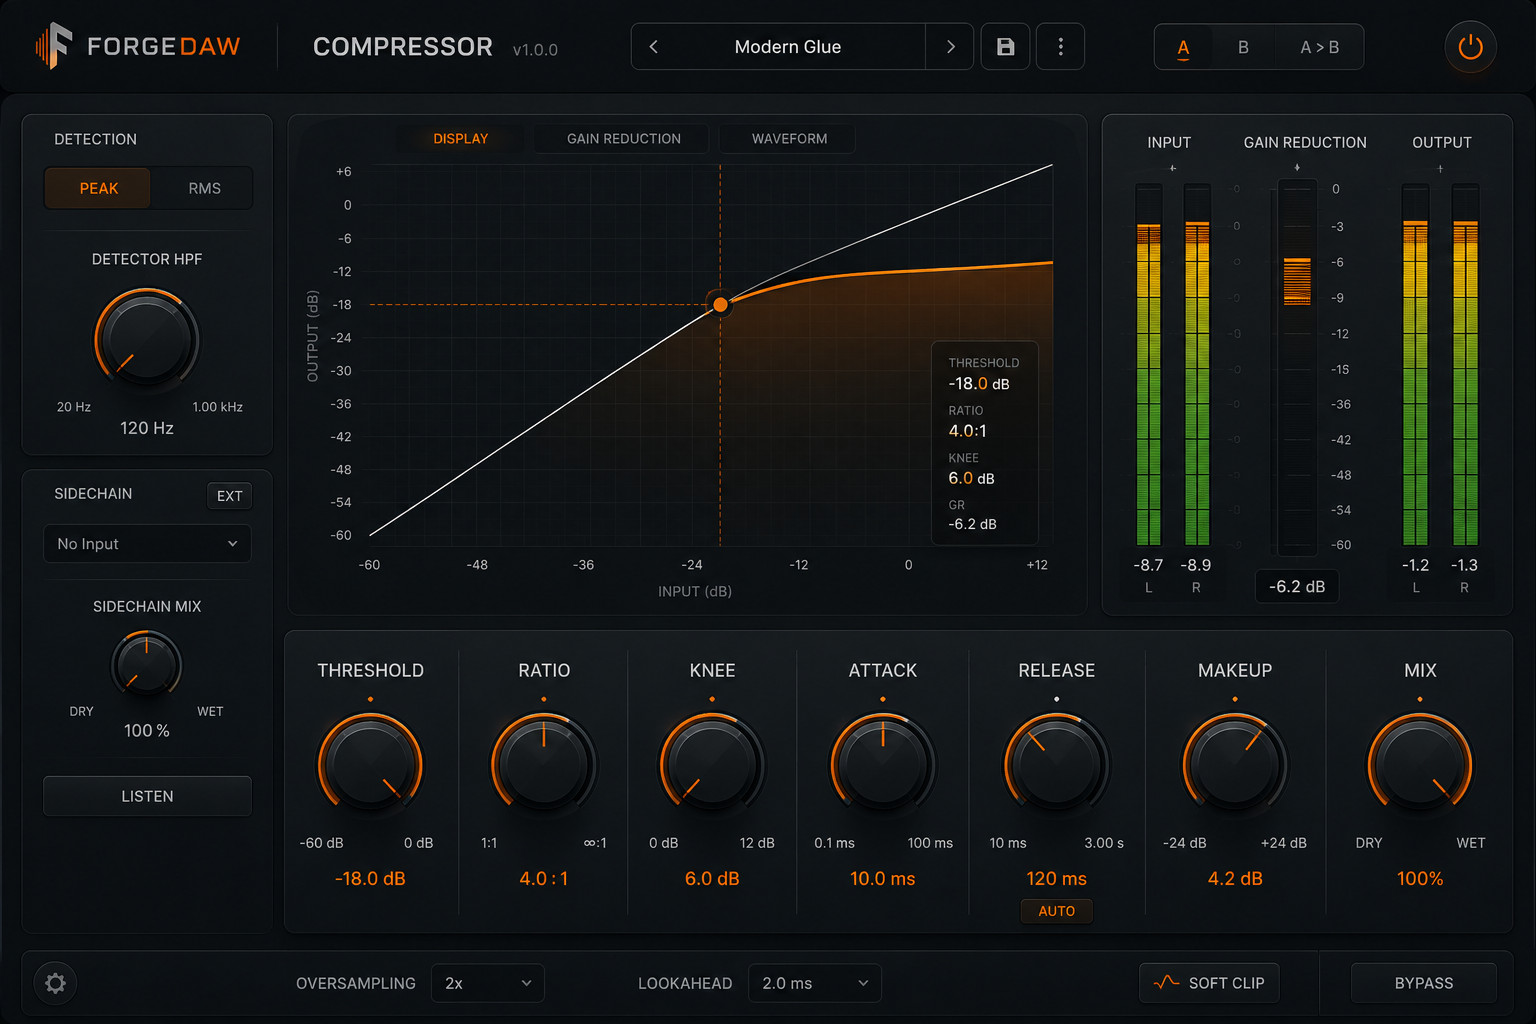
Task: Select RMS detection mode
Action: [x=204, y=188]
